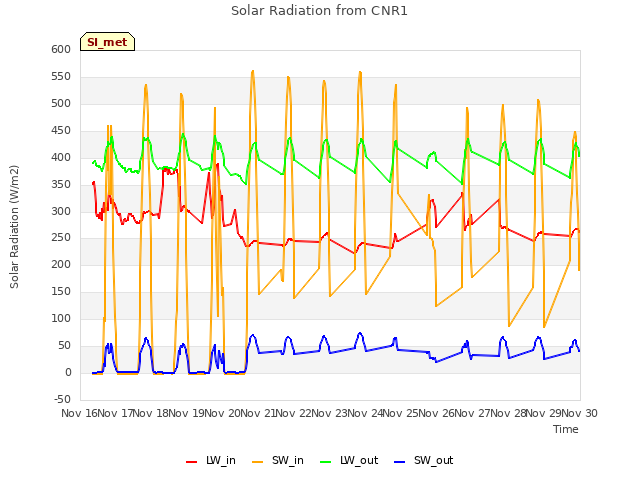Click the 450 y-axis tick label

pos(61,131)
